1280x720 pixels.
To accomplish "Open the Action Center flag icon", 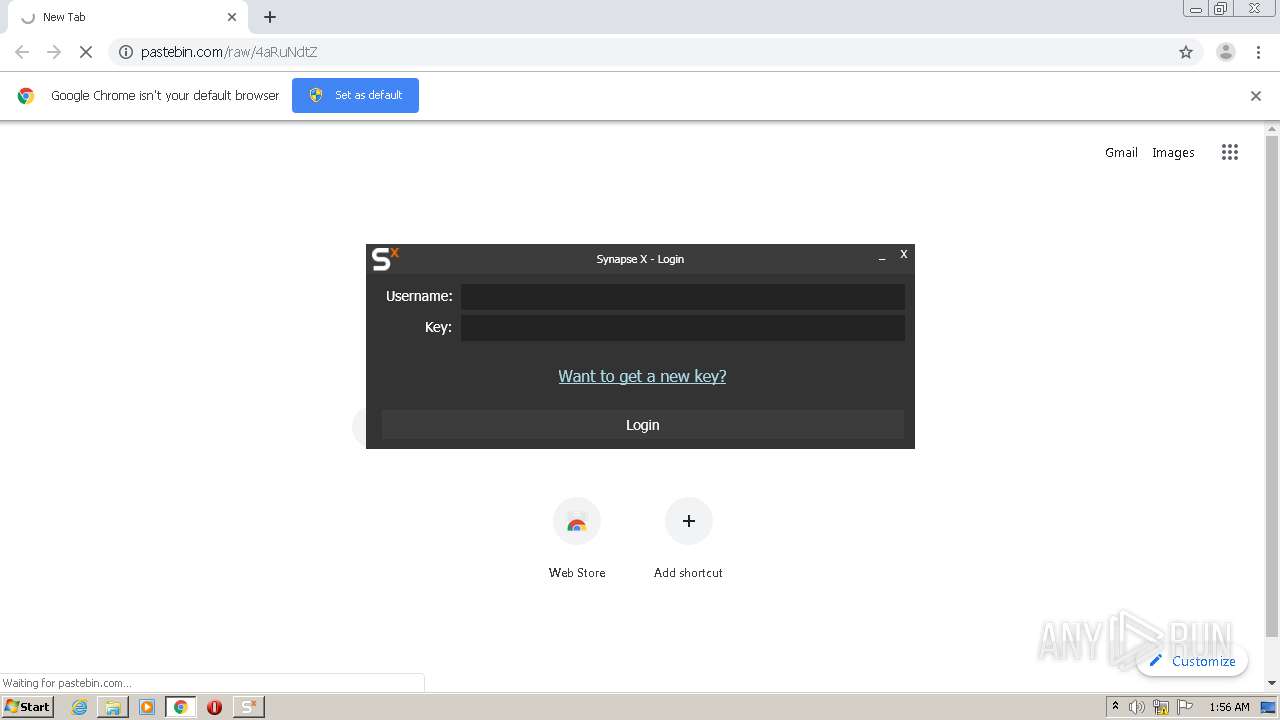I will (x=1185, y=707).
